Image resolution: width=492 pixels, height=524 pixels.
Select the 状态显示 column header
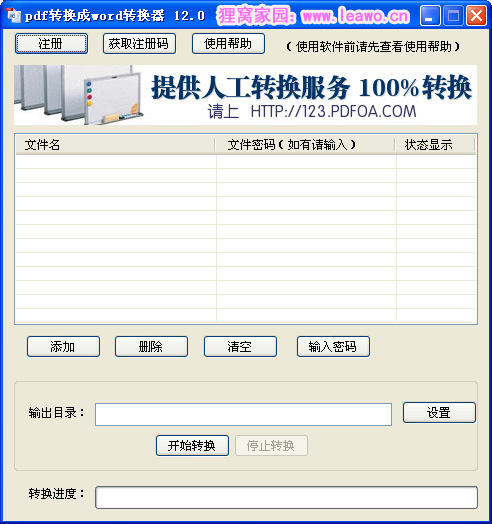[x=435, y=145]
